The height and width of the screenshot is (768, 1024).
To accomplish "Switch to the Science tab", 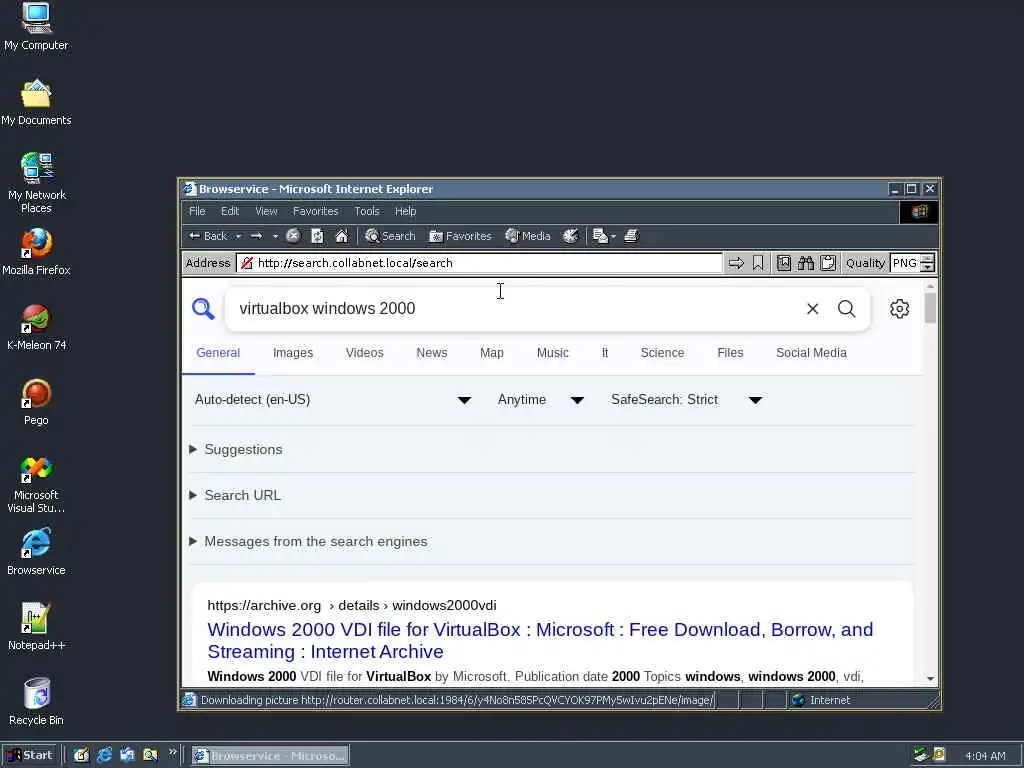I will pyautogui.click(x=662, y=353).
